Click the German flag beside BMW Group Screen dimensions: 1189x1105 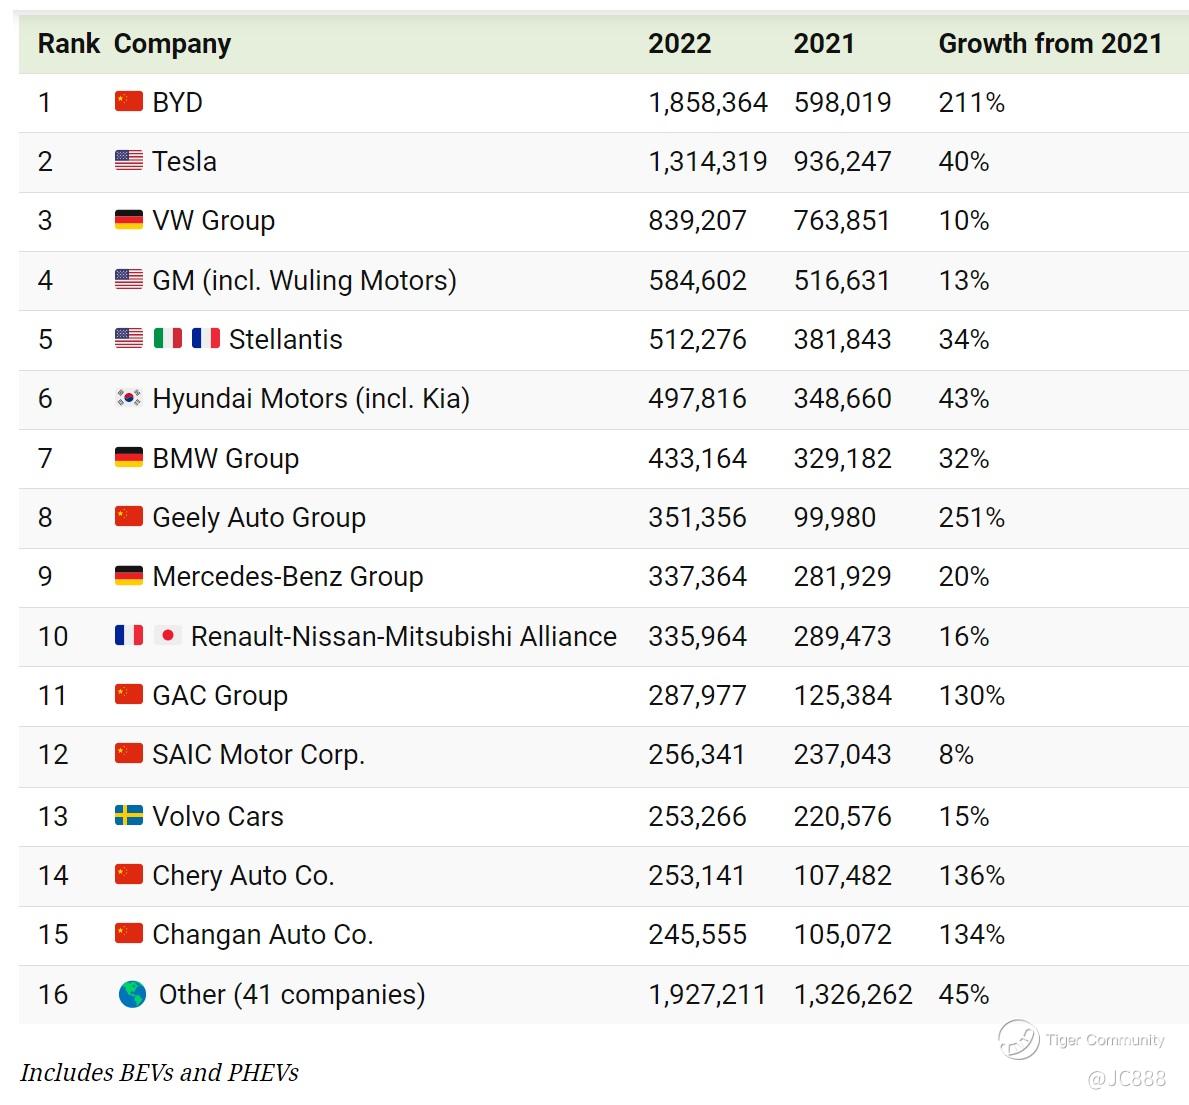tap(128, 457)
